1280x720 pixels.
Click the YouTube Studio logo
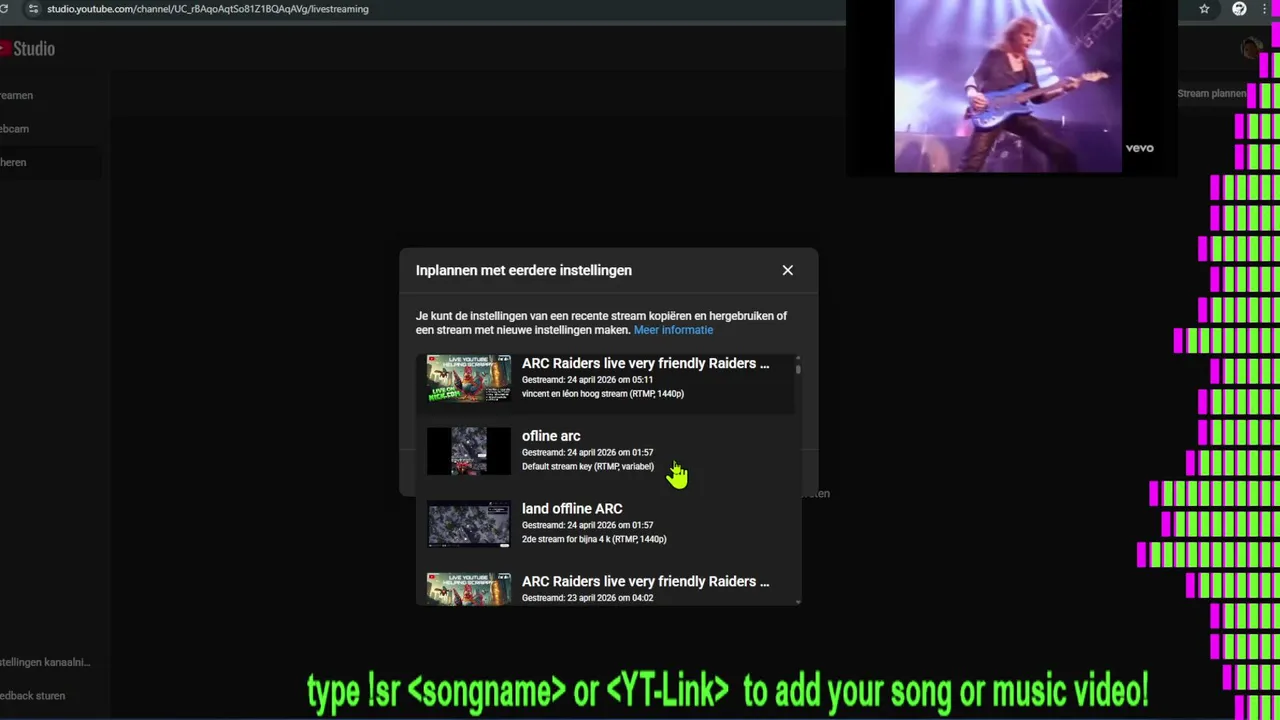pyautogui.click(x=27, y=48)
